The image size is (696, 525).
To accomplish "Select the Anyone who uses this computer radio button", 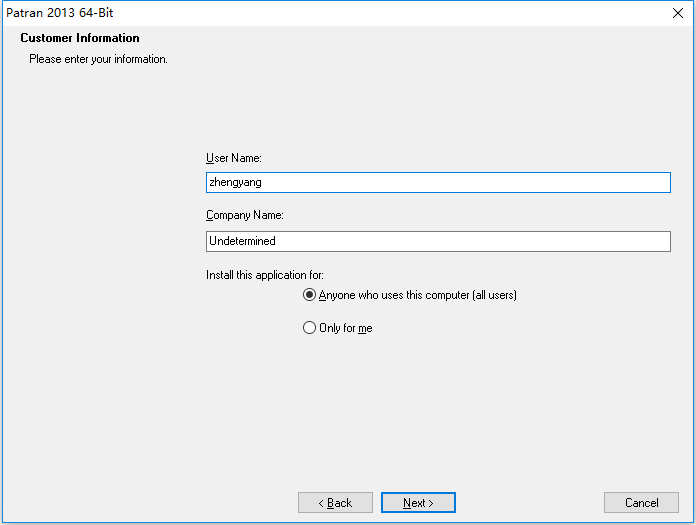I will pyautogui.click(x=309, y=295).
